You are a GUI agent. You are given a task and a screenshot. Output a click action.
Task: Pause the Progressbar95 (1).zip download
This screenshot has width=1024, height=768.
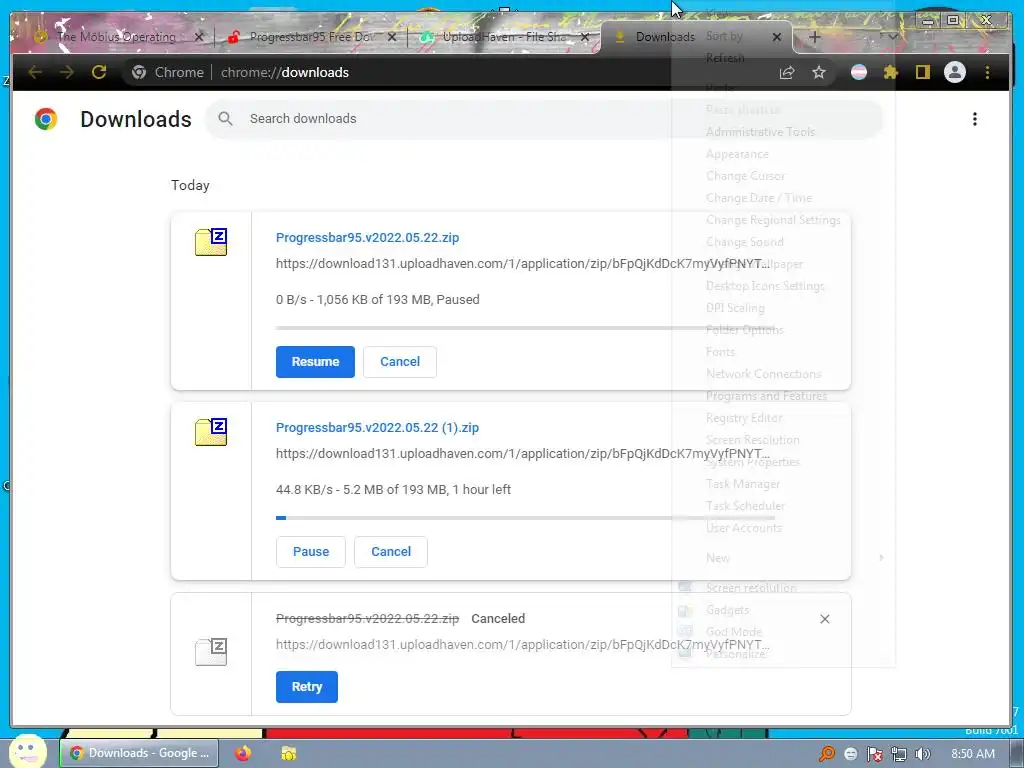coord(311,552)
